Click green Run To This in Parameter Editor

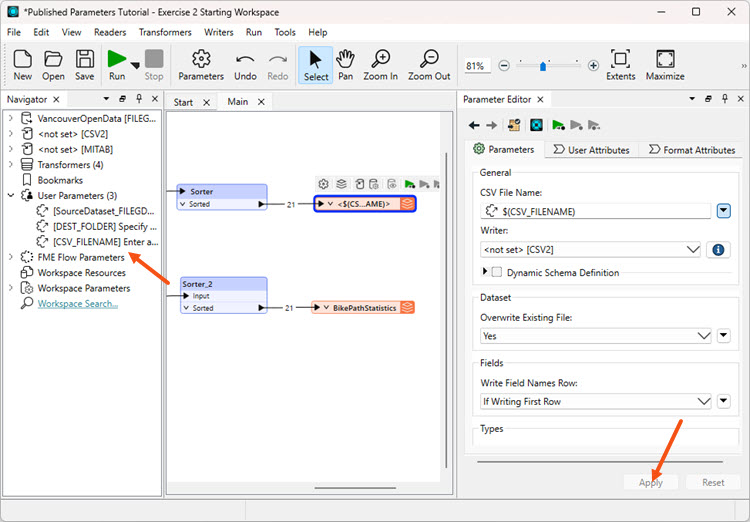(558, 125)
